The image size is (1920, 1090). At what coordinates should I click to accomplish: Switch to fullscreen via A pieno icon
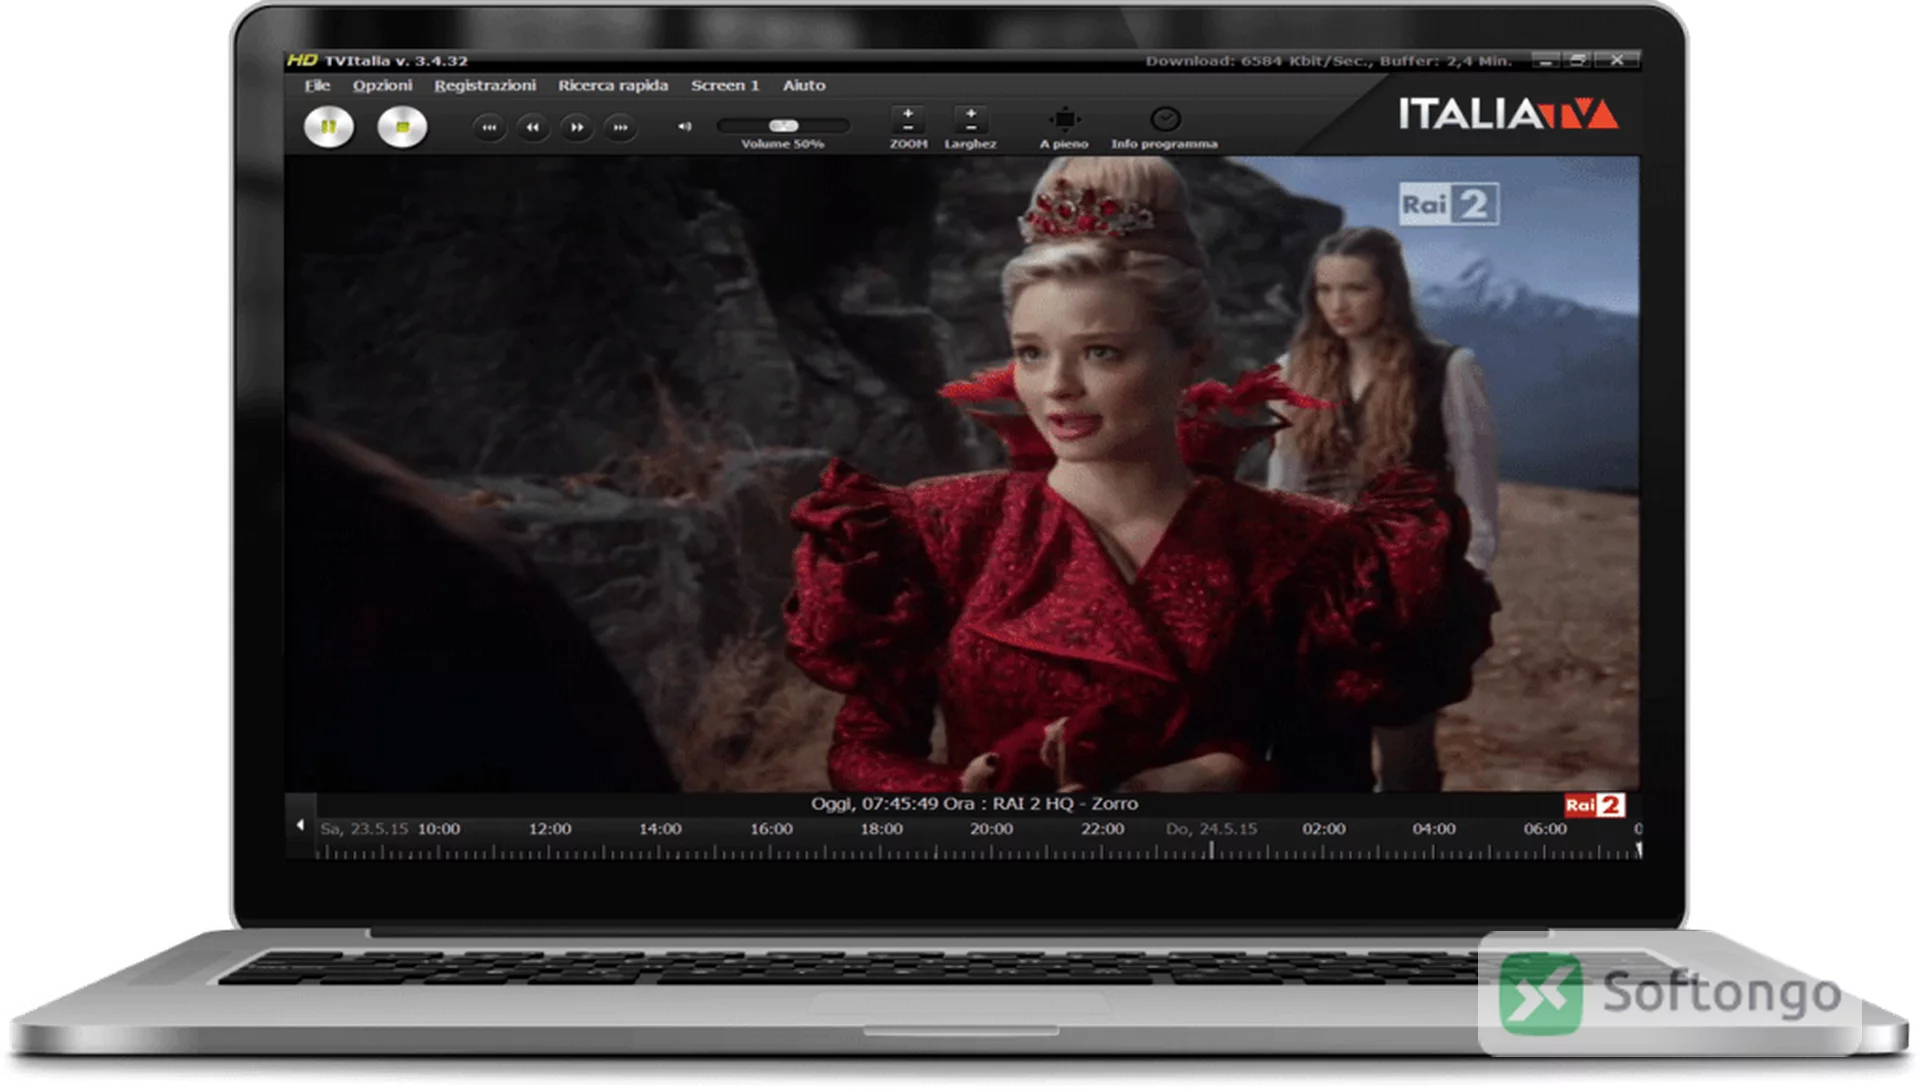pyautogui.click(x=1064, y=119)
